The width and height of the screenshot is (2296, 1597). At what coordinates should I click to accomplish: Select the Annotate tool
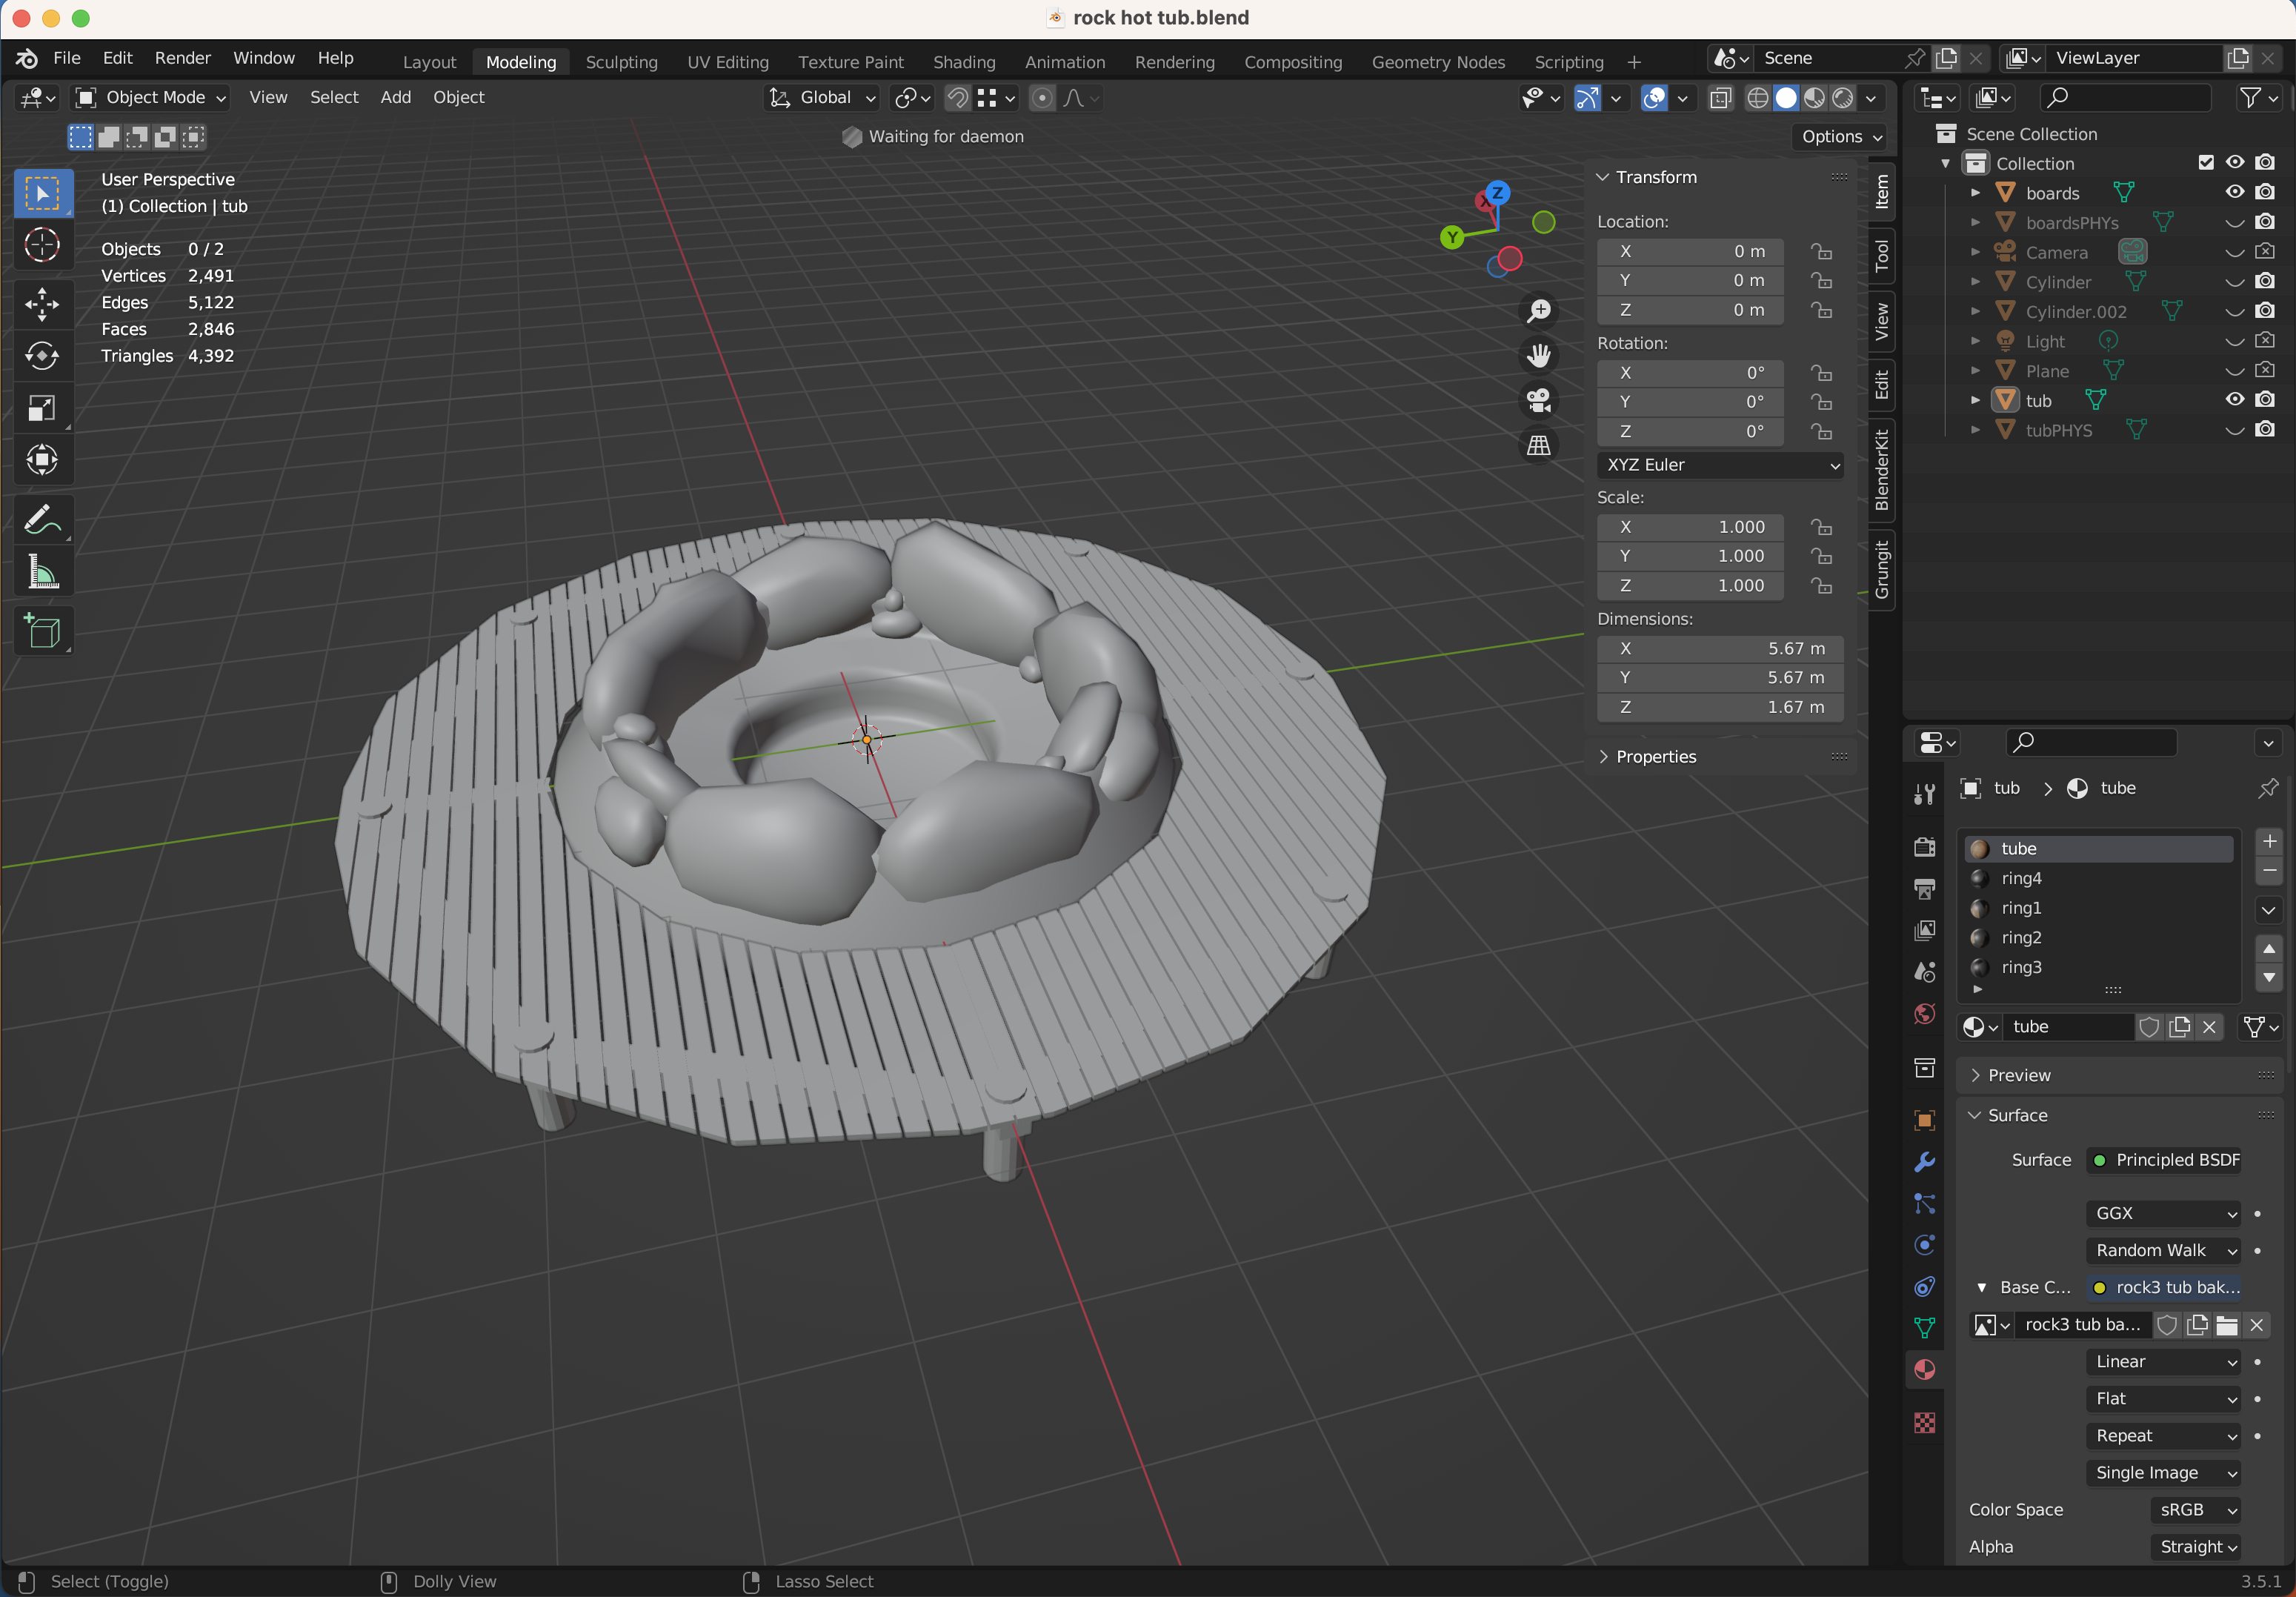coord(42,520)
